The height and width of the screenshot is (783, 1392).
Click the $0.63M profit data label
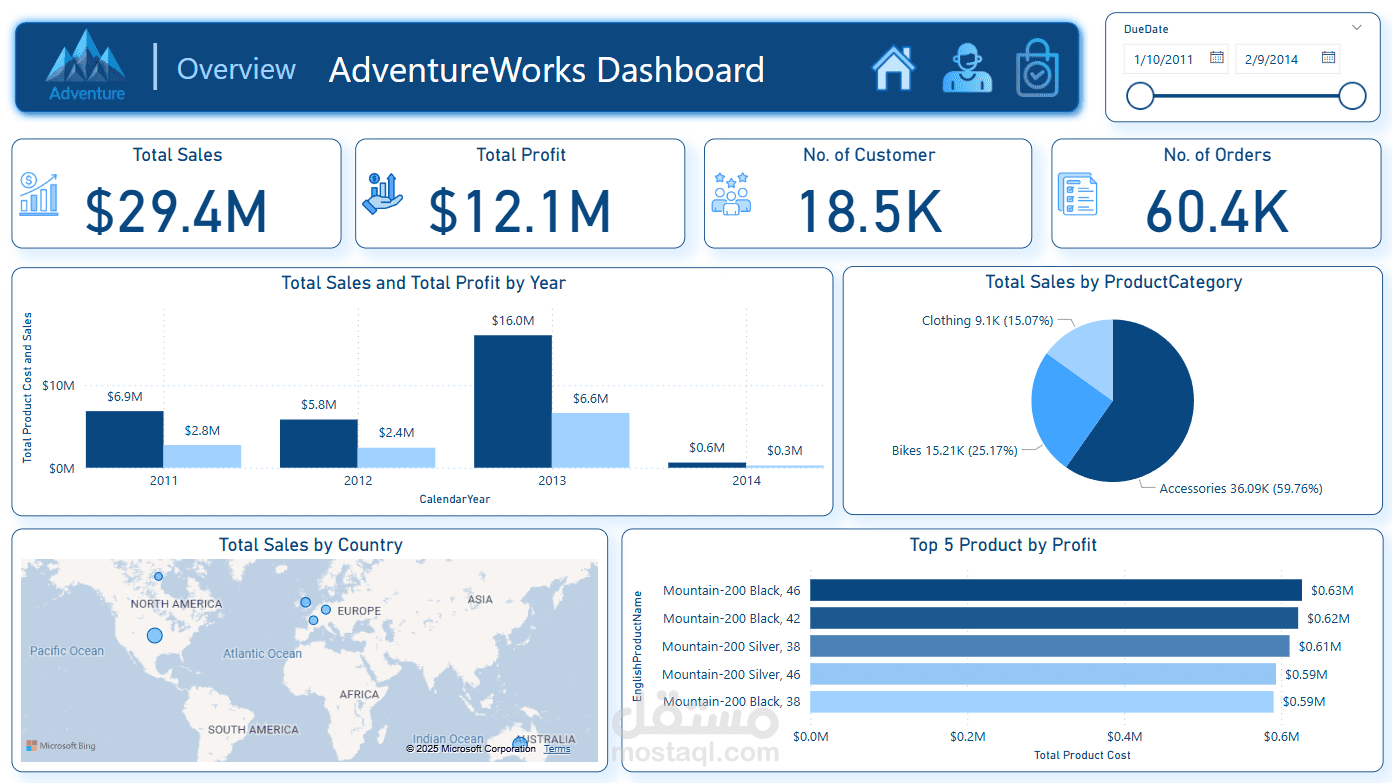coord(1331,591)
